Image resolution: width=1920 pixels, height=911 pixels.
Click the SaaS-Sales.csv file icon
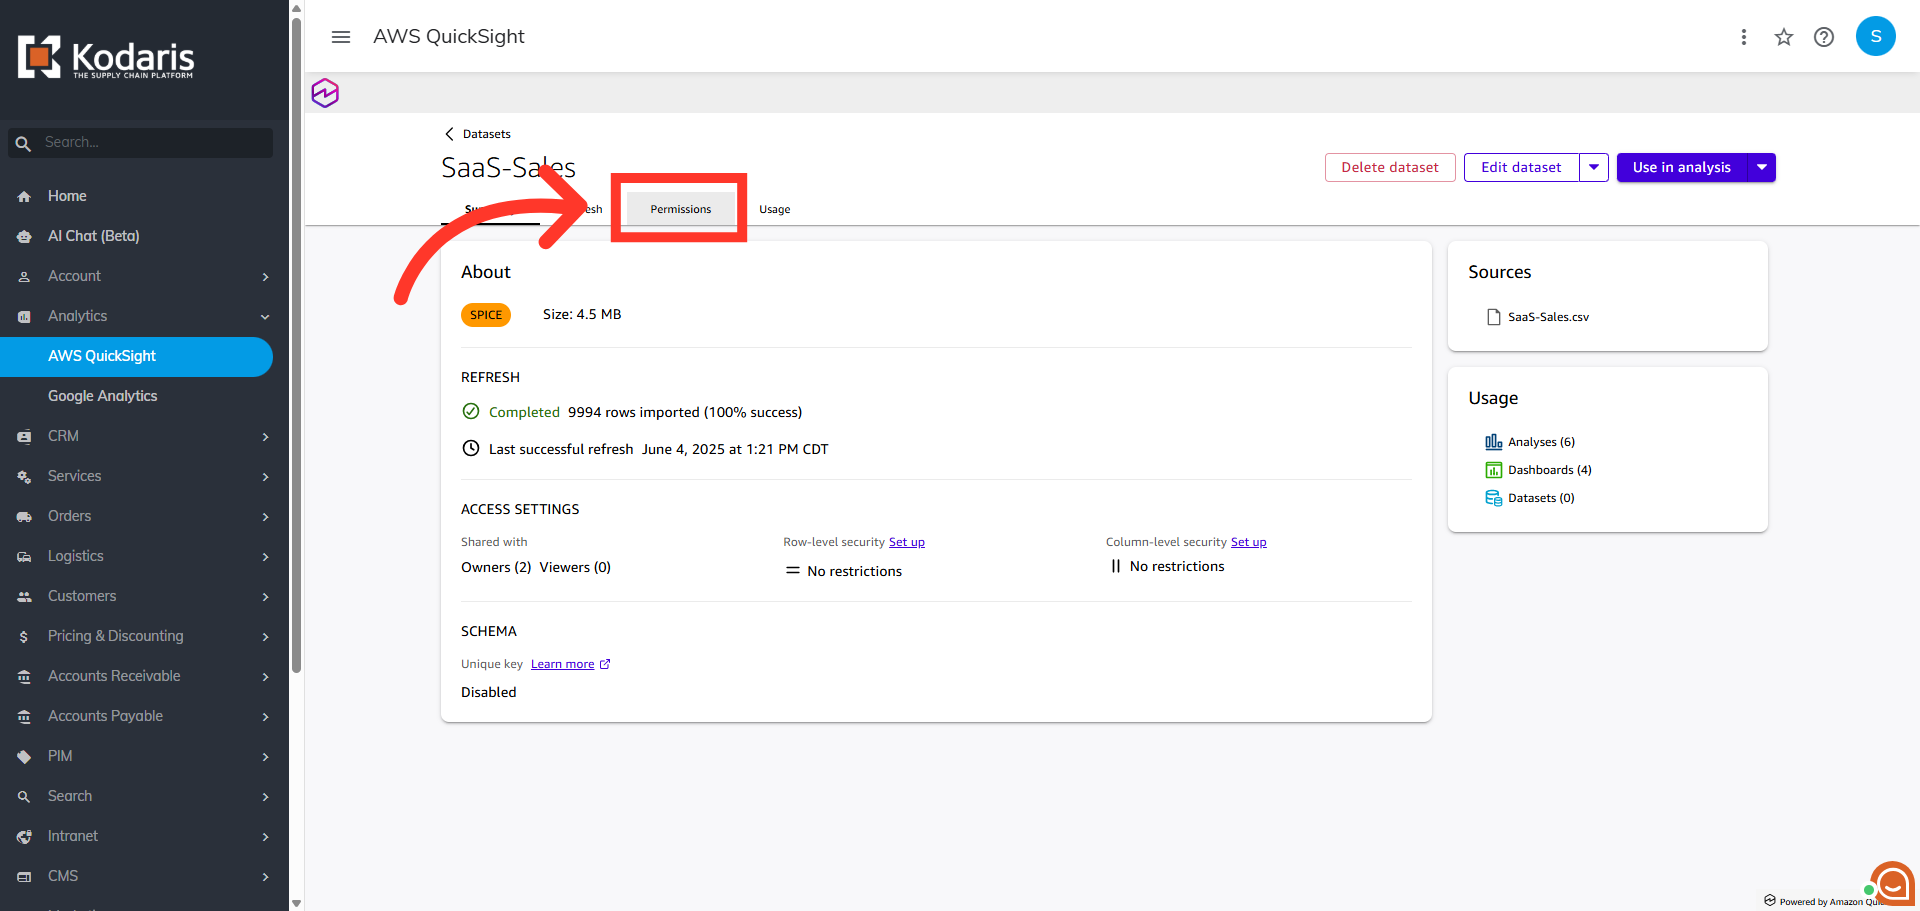1494,317
